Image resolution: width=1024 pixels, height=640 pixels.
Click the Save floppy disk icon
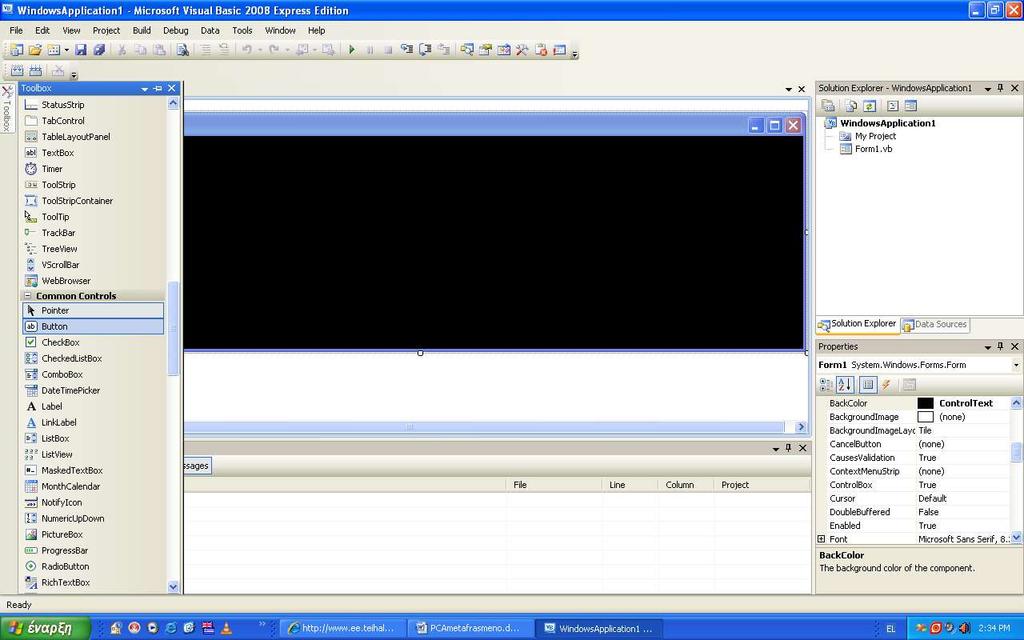[x=80, y=50]
